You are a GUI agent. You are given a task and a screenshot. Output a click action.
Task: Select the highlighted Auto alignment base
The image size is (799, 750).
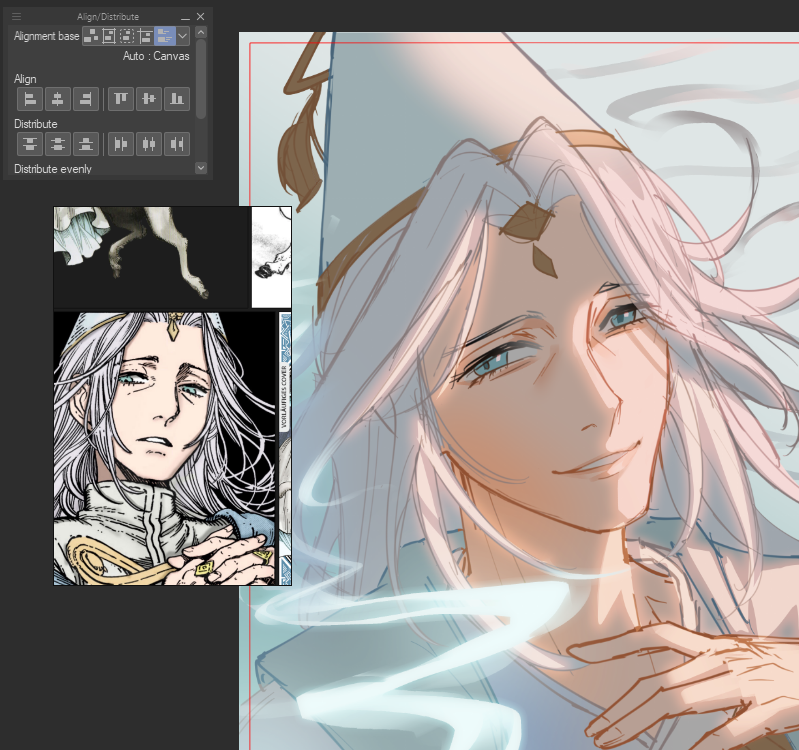(x=165, y=36)
